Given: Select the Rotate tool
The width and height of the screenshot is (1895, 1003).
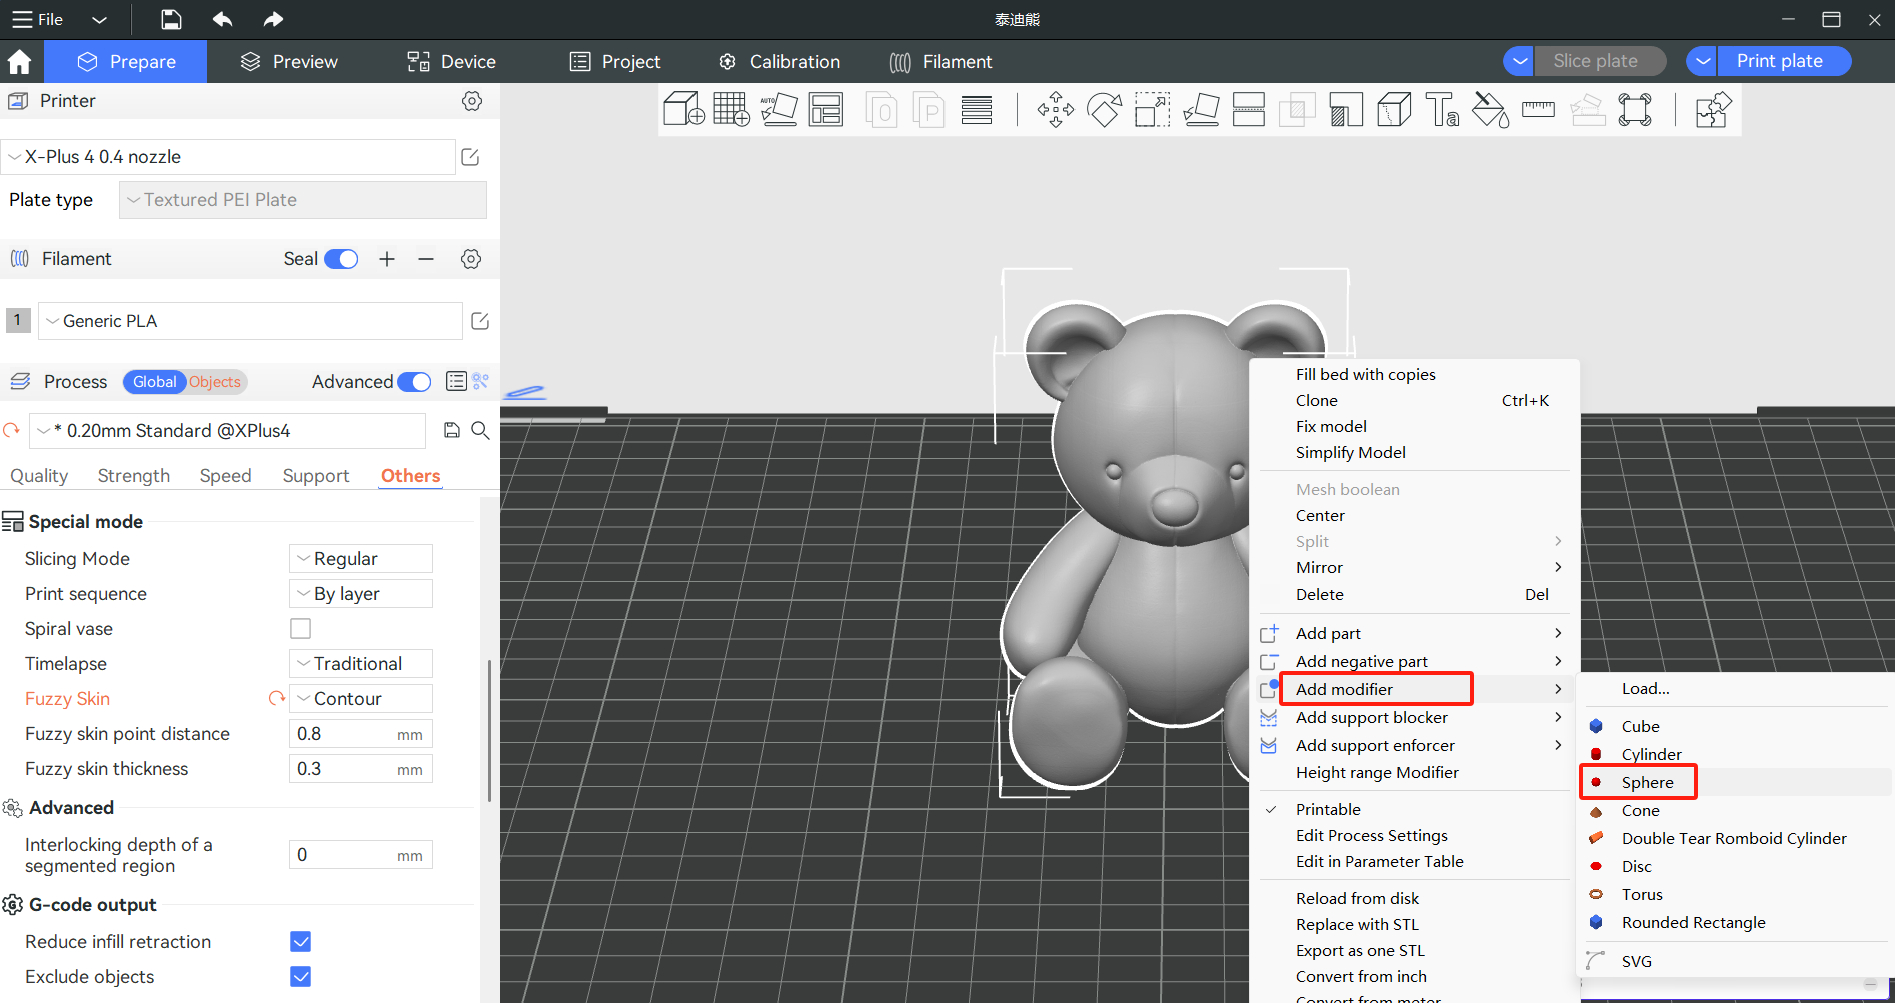Looking at the screenshot, I should tap(1104, 109).
